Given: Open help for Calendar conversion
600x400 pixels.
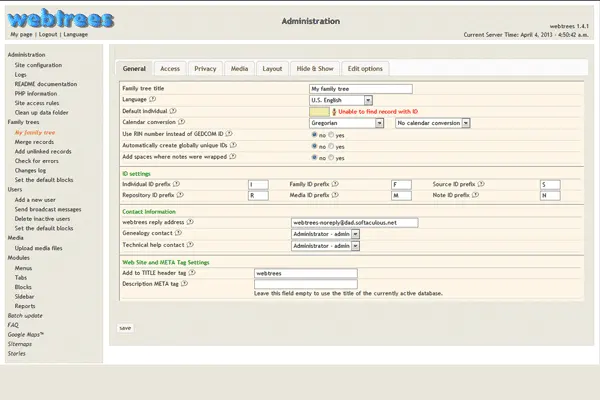Looking at the screenshot, I should click(x=182, y=122).
